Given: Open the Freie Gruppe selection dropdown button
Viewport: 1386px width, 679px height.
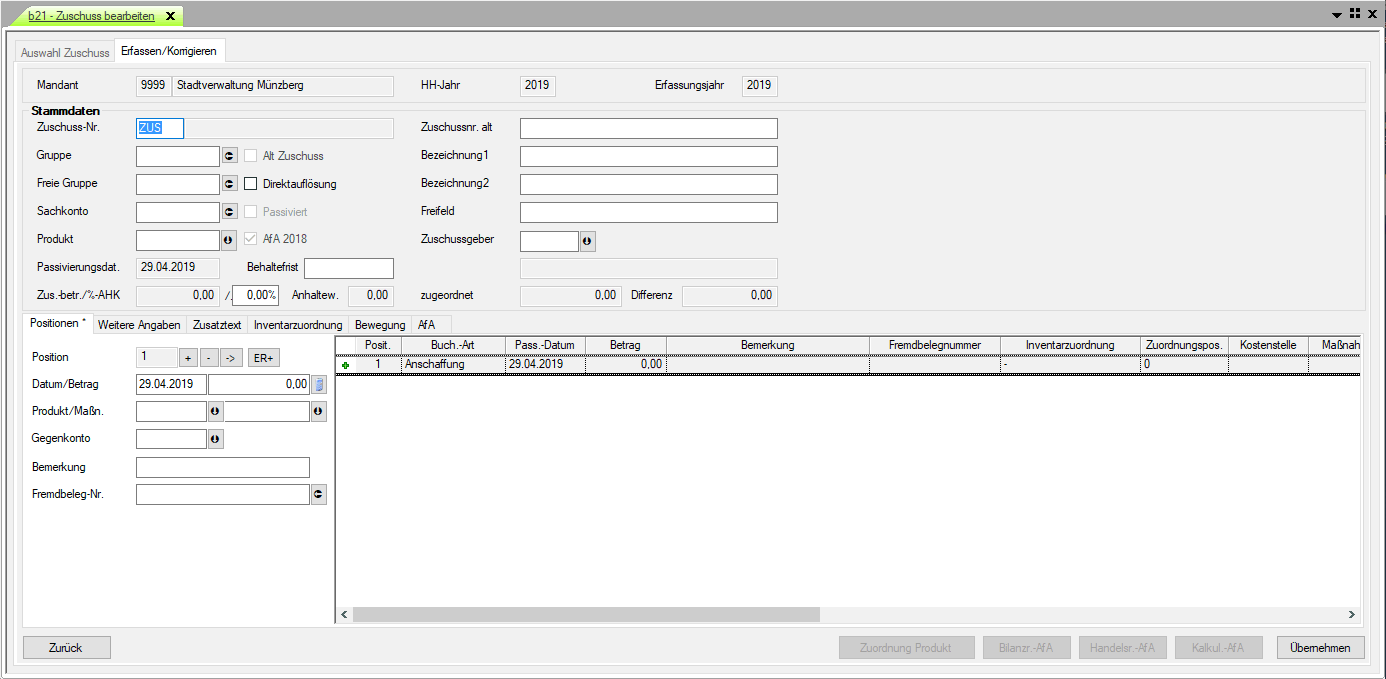Looking at the screenshot, I should (x=229, y=184).
